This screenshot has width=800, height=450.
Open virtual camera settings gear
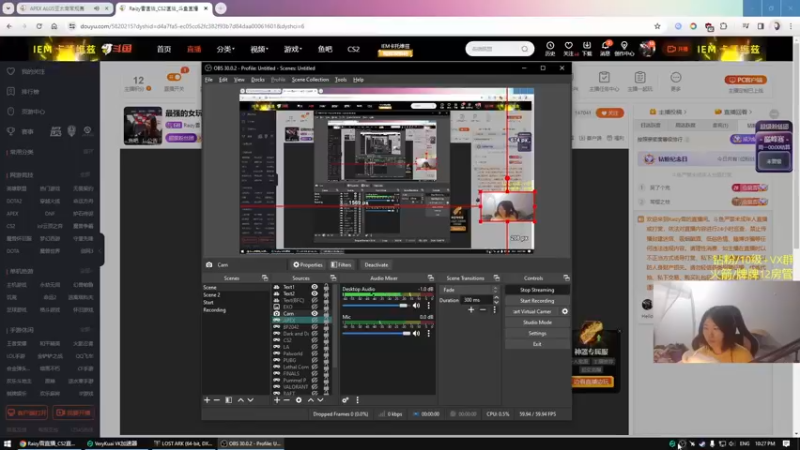click(x=565, y=311)
